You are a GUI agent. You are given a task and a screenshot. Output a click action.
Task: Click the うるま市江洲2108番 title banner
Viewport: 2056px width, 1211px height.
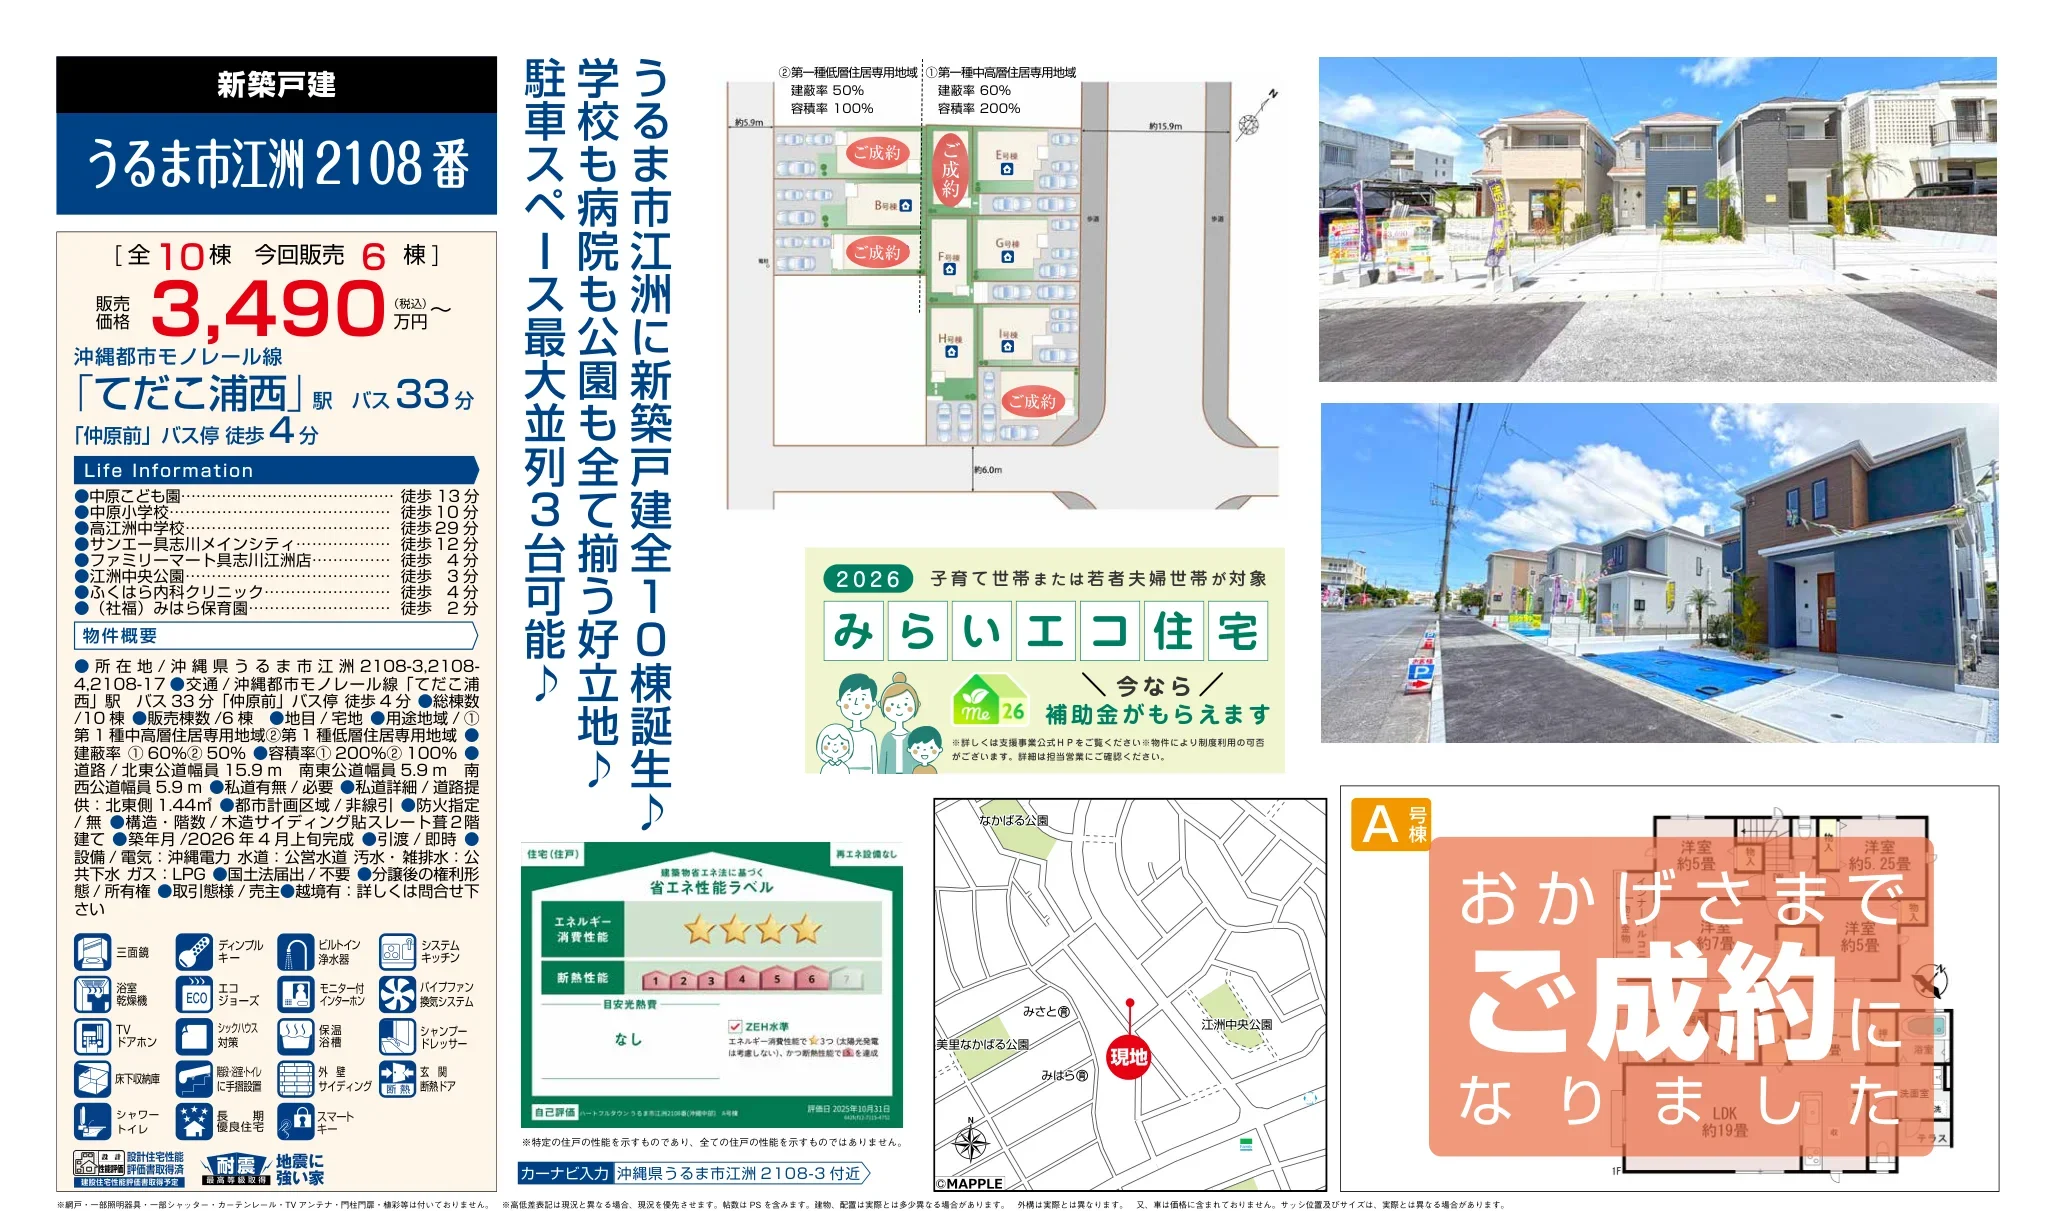coord(276,164)
